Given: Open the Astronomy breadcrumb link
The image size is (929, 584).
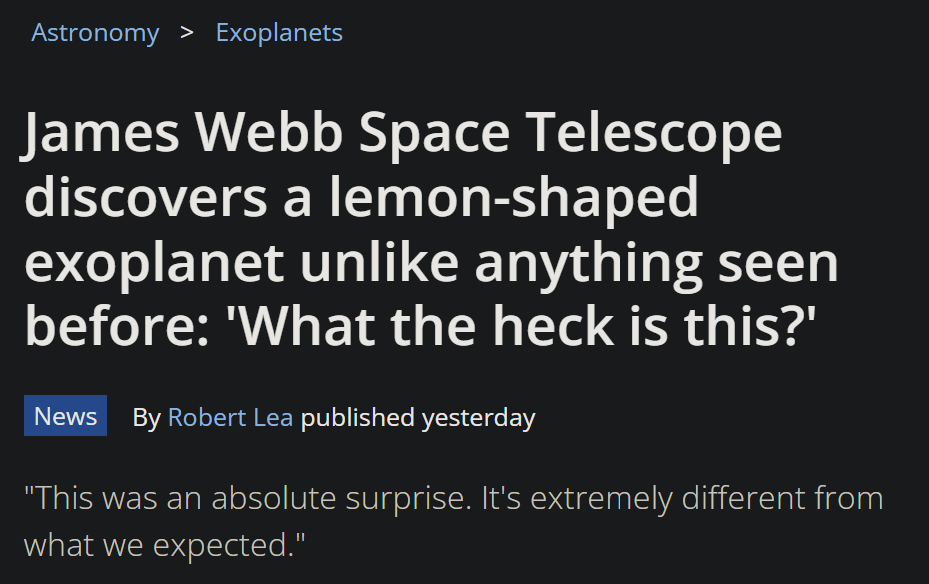Looking at the screenshot, I should tap(95, 33).
